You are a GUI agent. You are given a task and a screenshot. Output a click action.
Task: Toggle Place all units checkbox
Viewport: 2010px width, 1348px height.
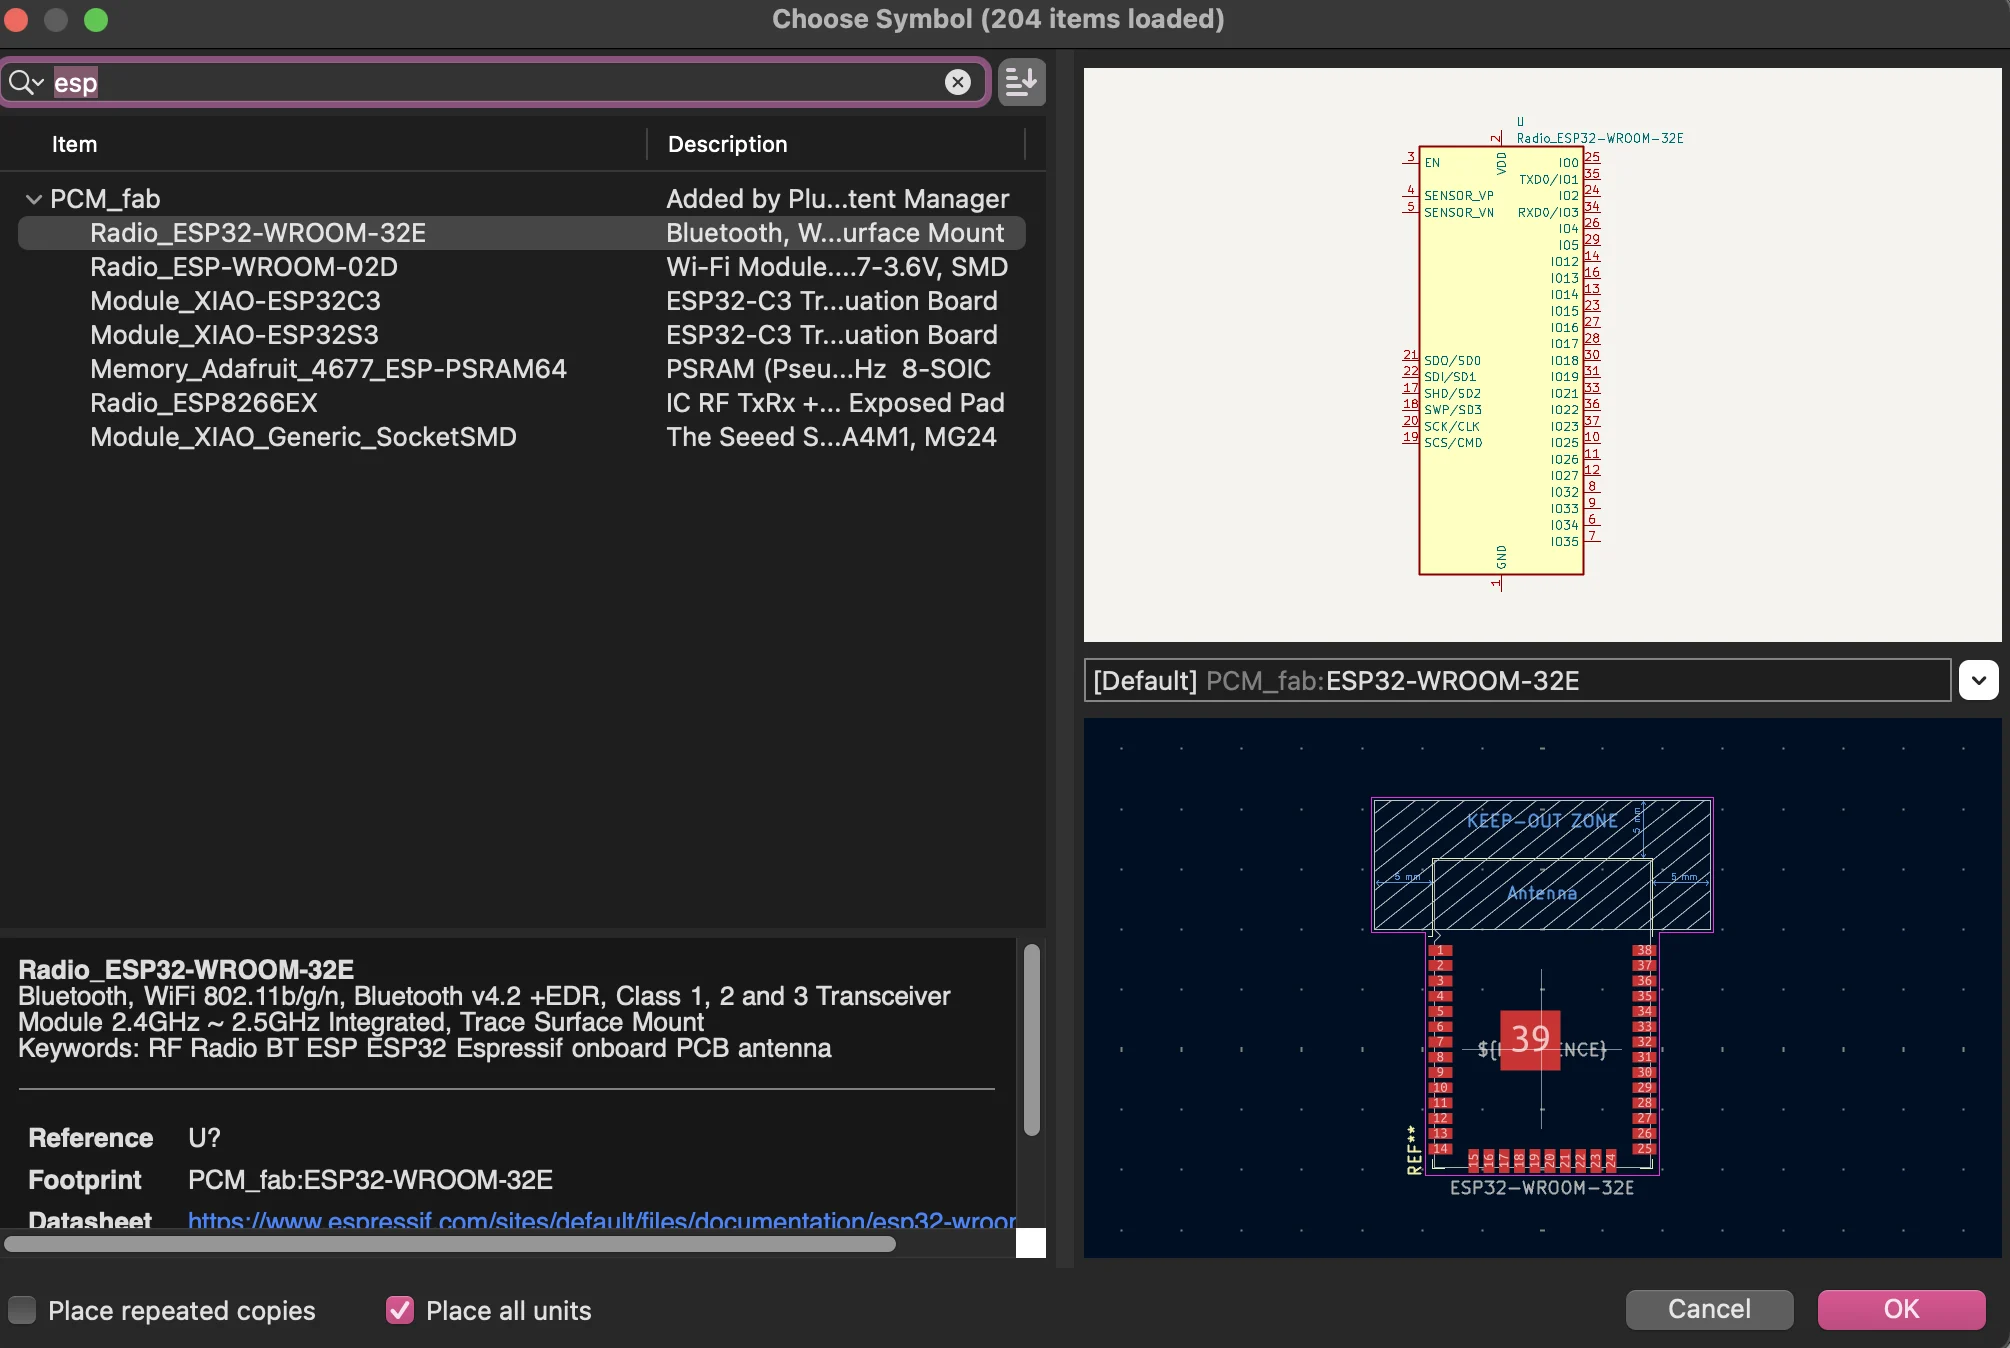[400, 1310]
